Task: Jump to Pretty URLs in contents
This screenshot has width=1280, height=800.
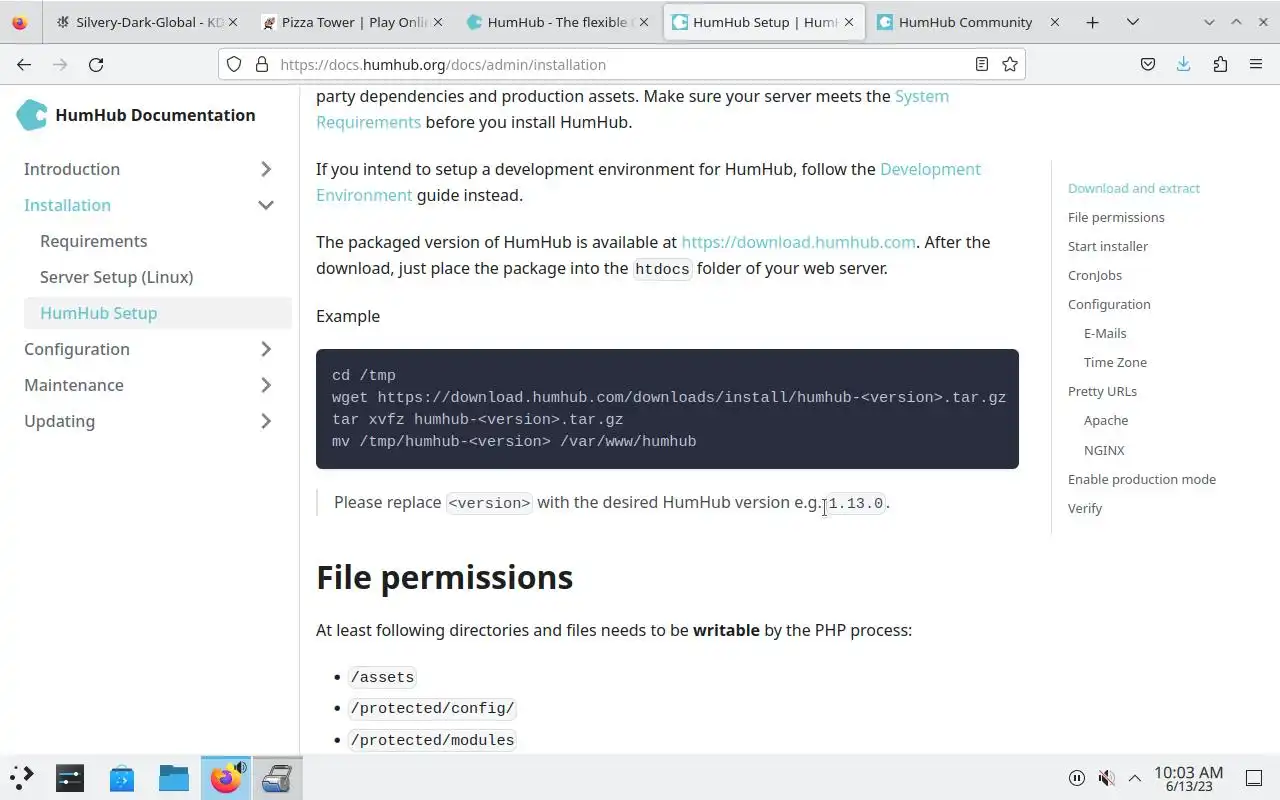Action: coord(1102,391)
